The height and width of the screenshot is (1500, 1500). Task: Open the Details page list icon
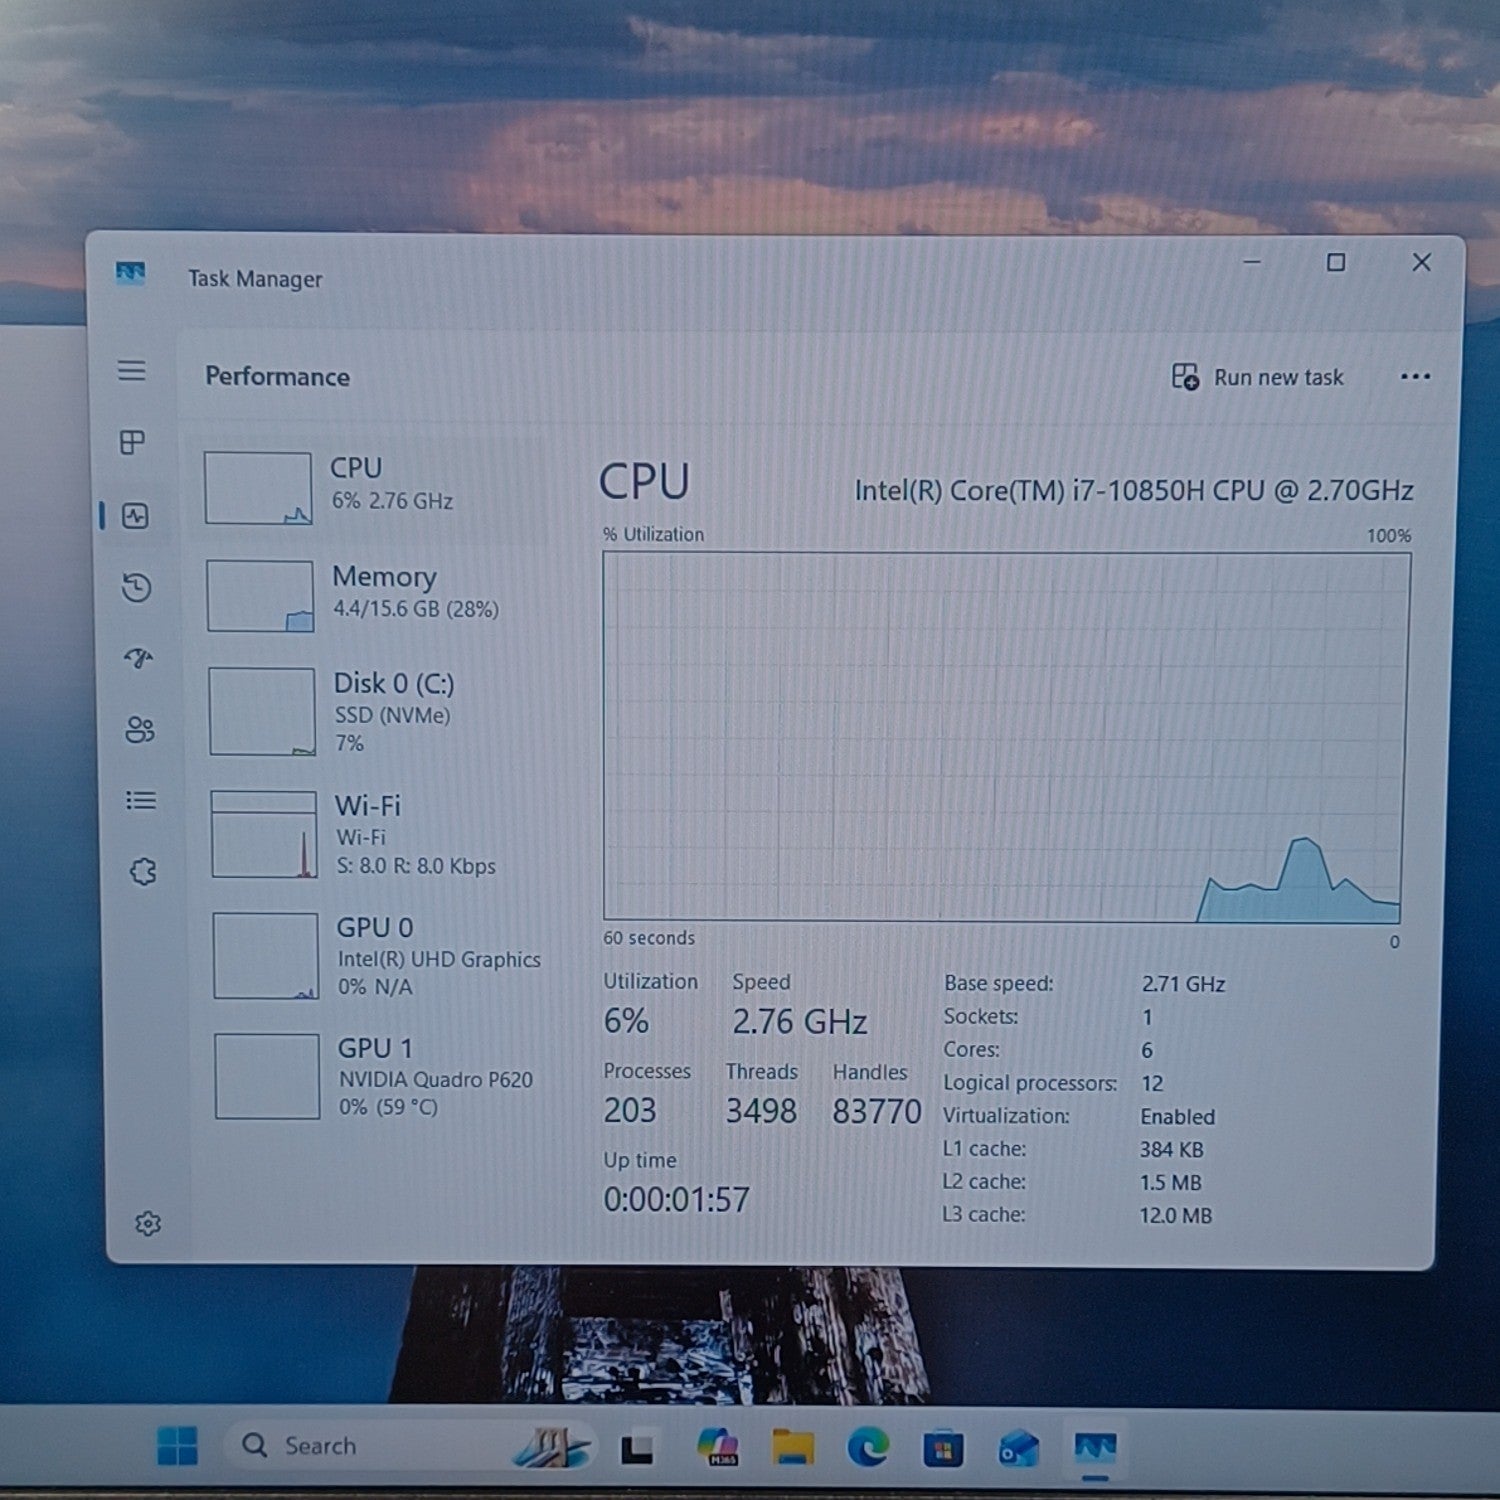click(141, 800)
